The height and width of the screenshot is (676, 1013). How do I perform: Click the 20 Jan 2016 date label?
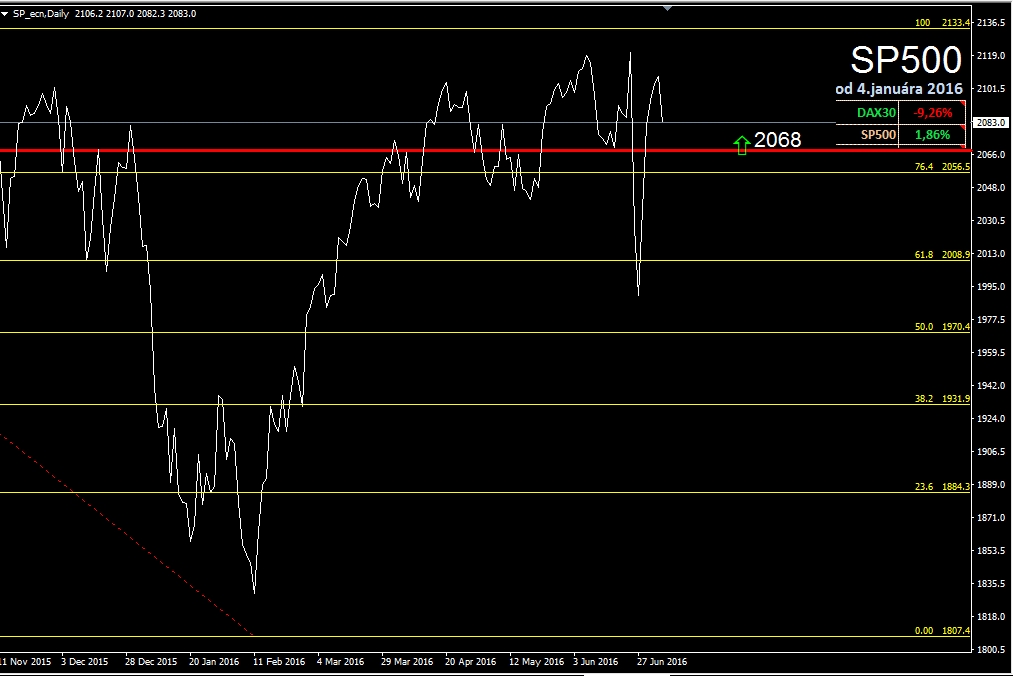(214, 661)
